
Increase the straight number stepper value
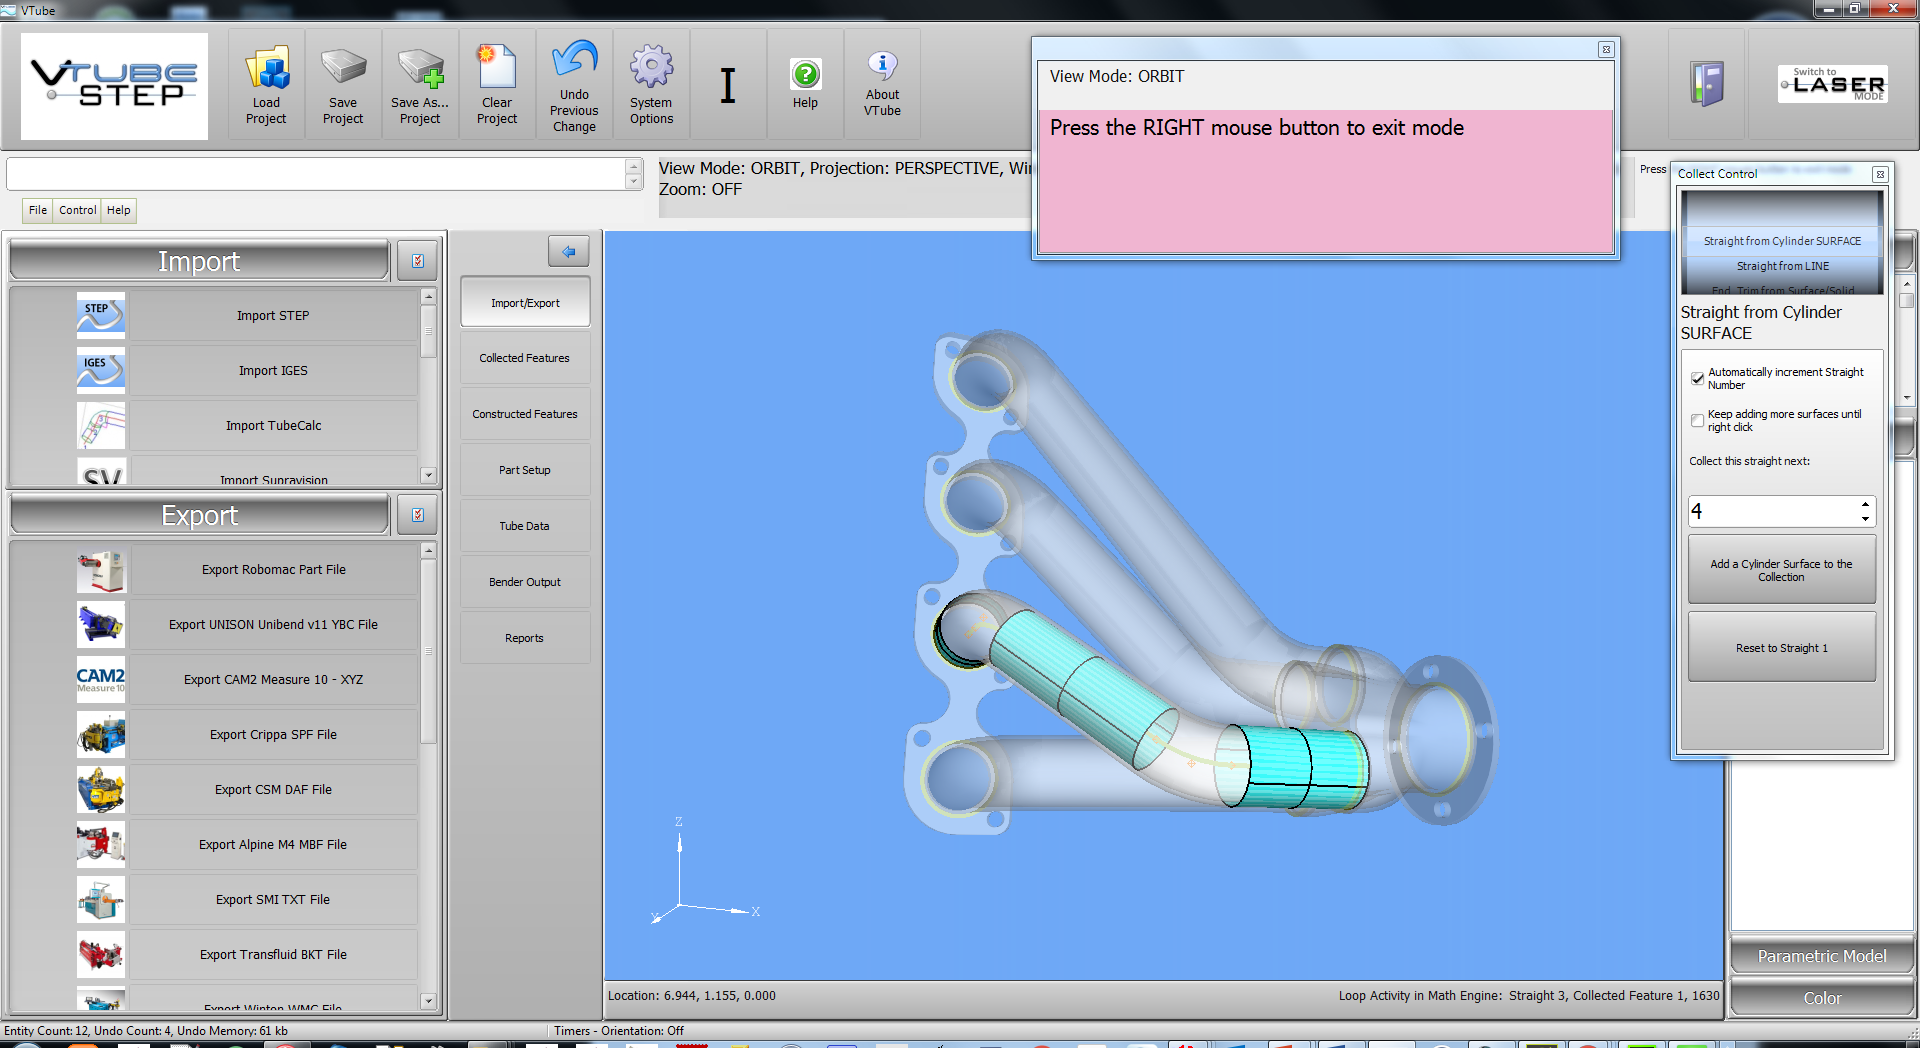[1865, 504]
